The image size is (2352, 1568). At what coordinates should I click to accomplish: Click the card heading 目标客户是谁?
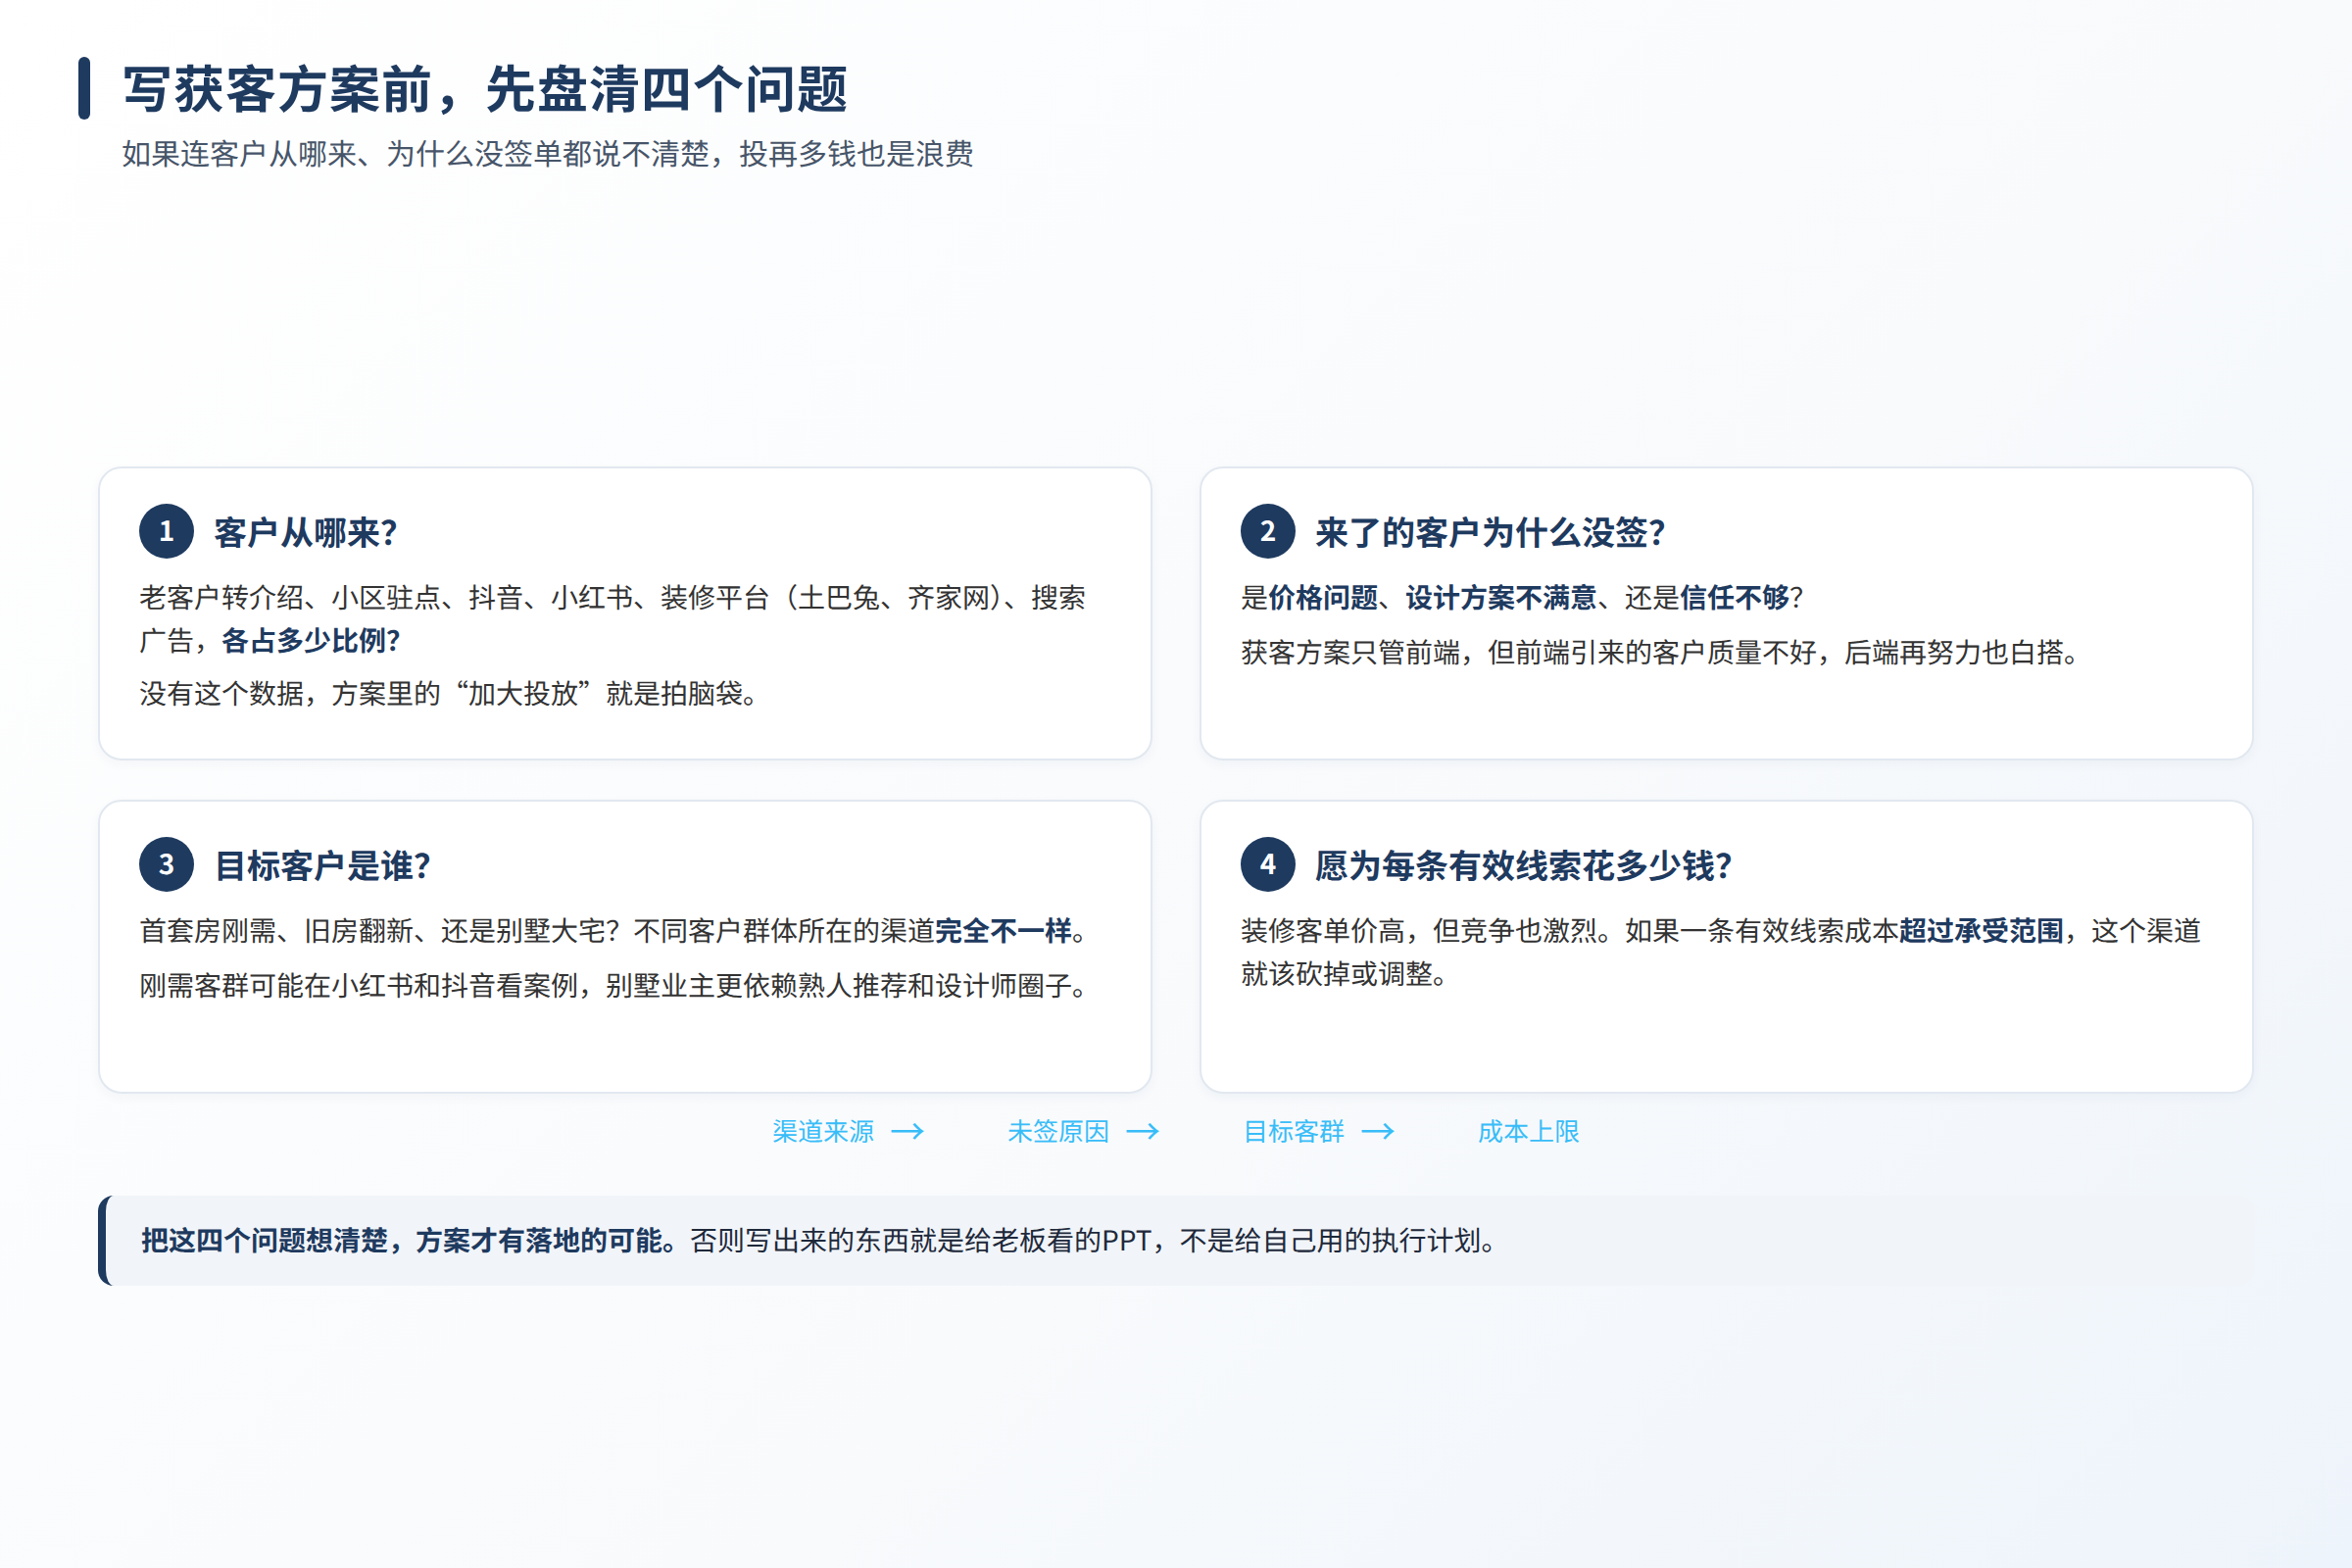point(322,865)
